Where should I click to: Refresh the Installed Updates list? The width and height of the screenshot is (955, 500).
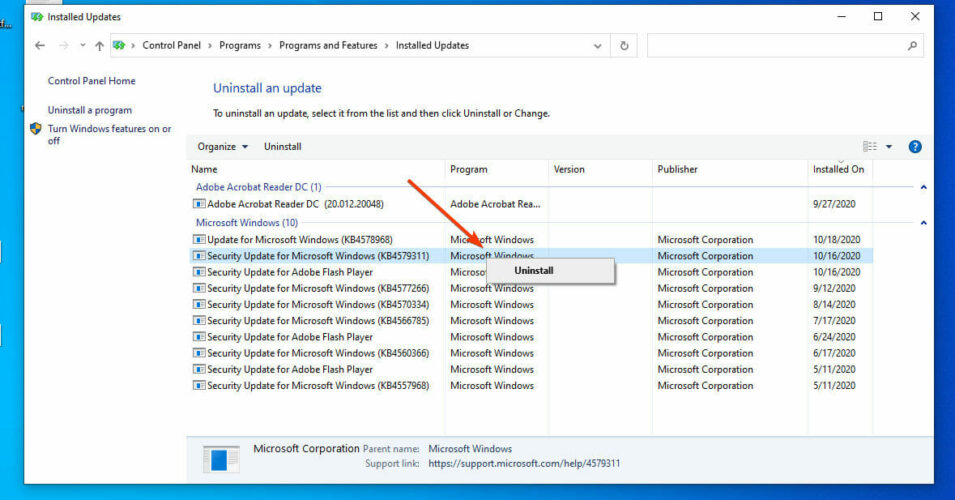coord(624,46)
